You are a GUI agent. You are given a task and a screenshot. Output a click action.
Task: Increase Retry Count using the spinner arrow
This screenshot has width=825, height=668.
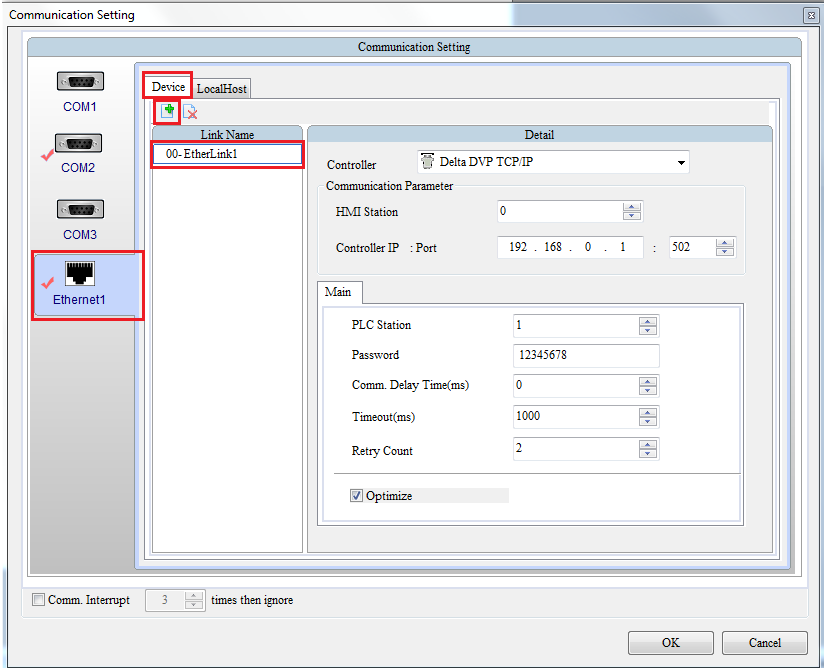648,444
